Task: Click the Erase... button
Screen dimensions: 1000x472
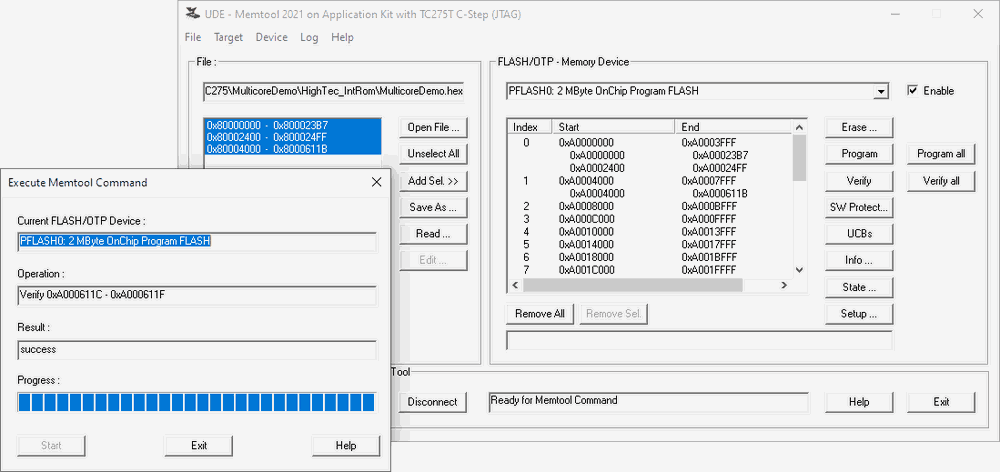Action: pos(859,128)
